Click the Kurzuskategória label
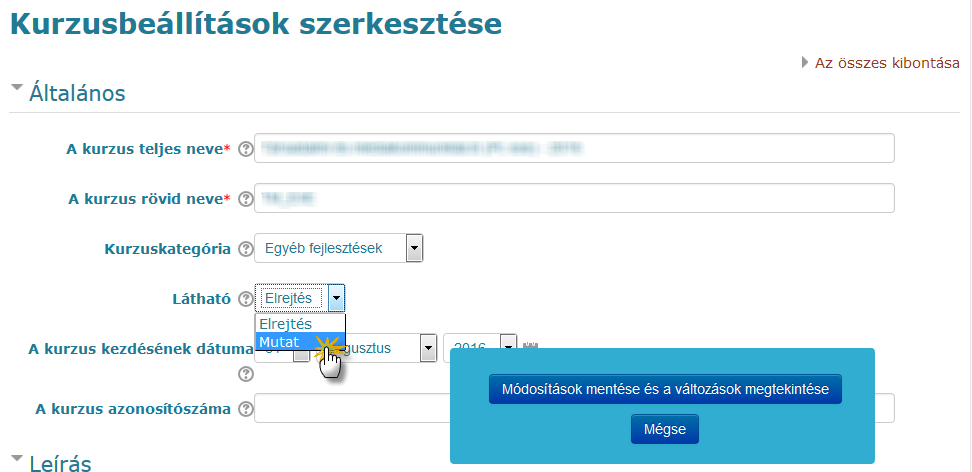This screenshot has width=972, height=472. coord(167,249)
